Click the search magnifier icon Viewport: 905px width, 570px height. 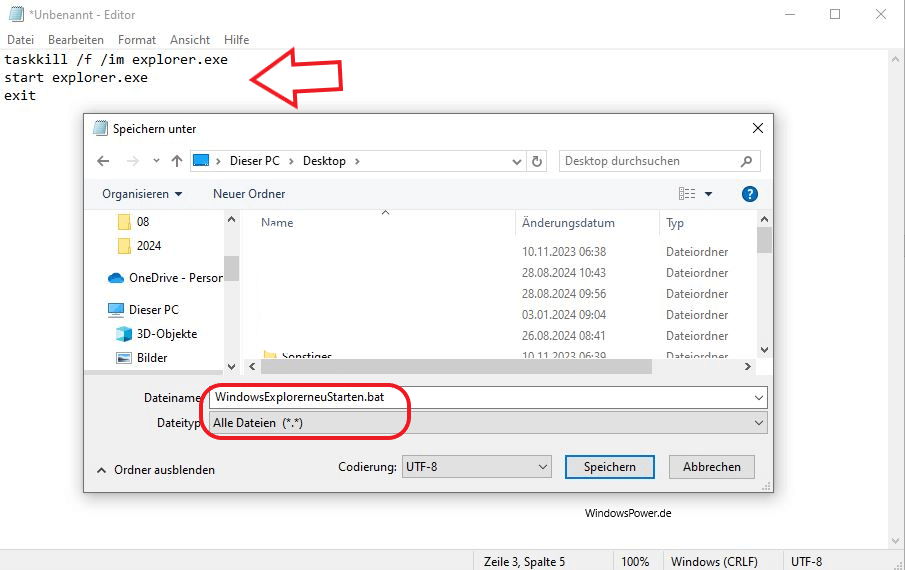[747, 162]
